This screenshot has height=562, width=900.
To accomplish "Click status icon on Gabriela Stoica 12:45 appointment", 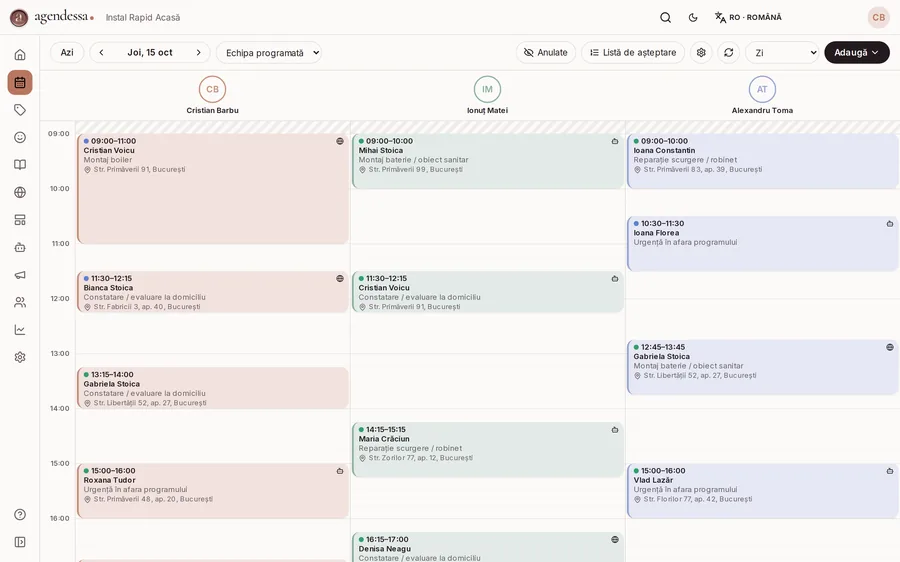I will 890,347.
